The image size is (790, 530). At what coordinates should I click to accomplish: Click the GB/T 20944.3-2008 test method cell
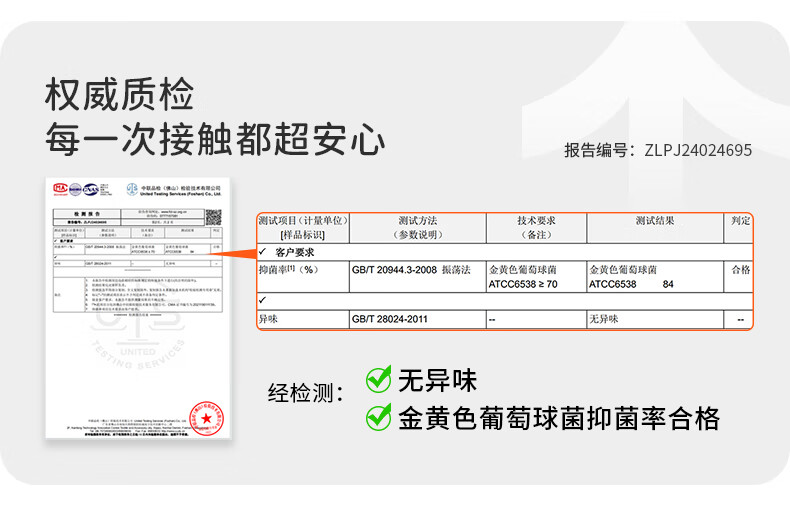click(x=411, y=270)
